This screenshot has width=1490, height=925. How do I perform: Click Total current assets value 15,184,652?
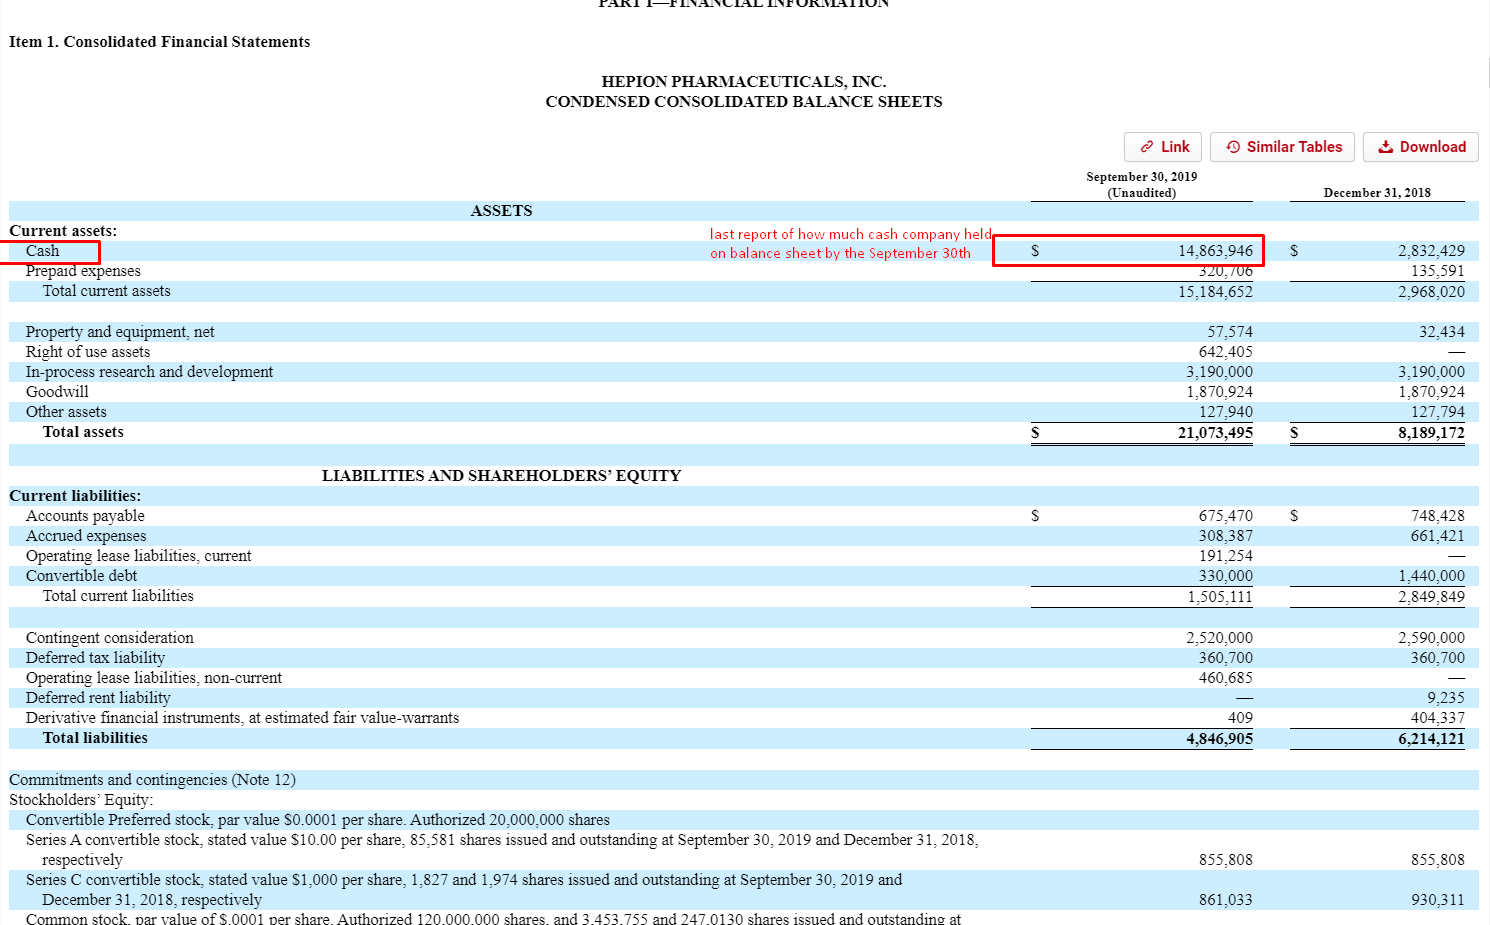1214,292
